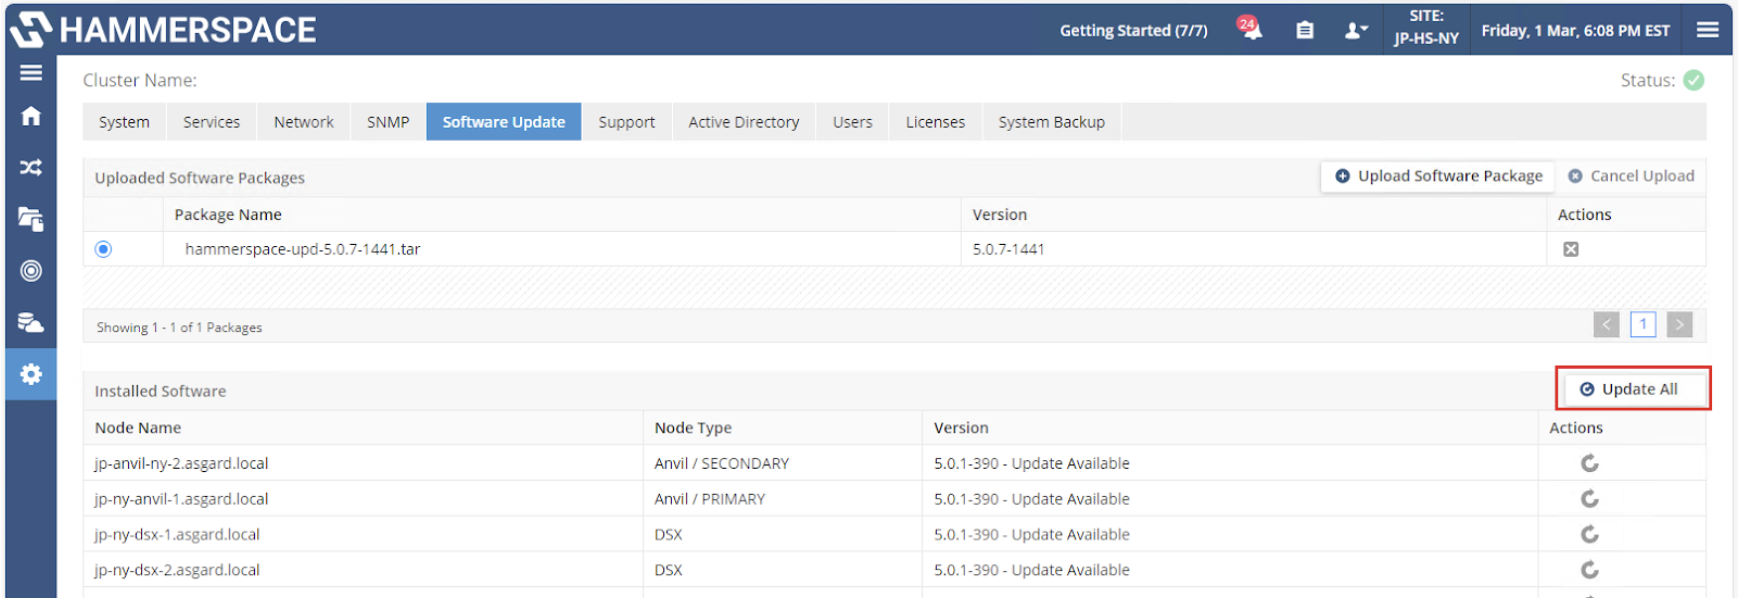This screenshot has height=610, width=1740.
Task: Go to previous packages page arrow
Action: coord(1607,325)
